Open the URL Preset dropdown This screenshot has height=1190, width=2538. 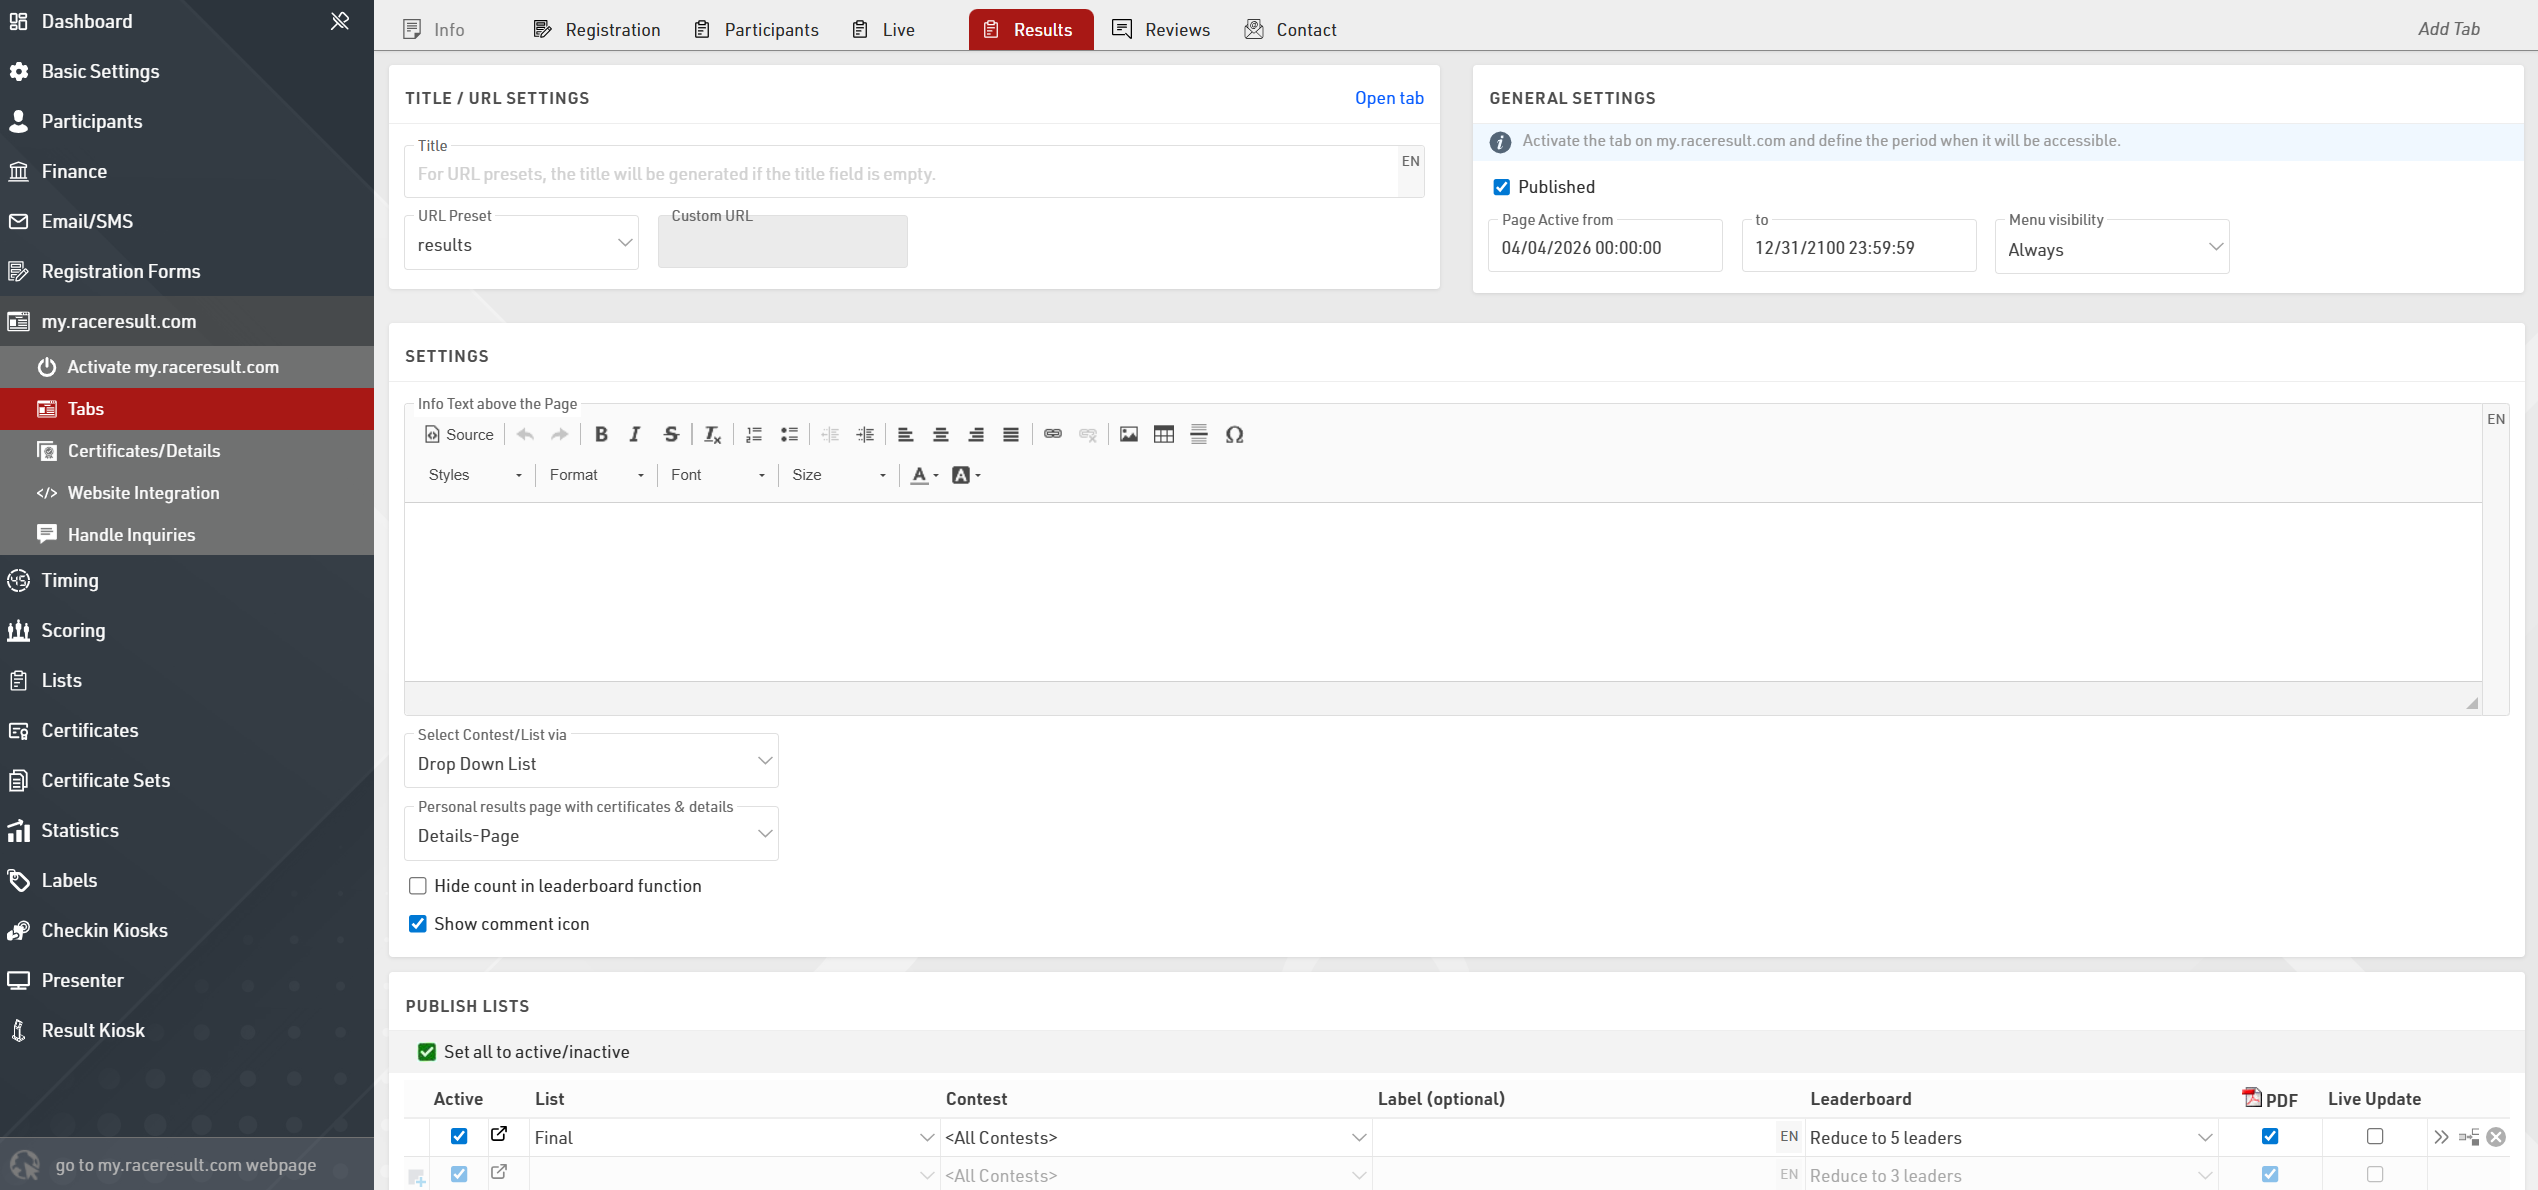click(x=521, y=245)
